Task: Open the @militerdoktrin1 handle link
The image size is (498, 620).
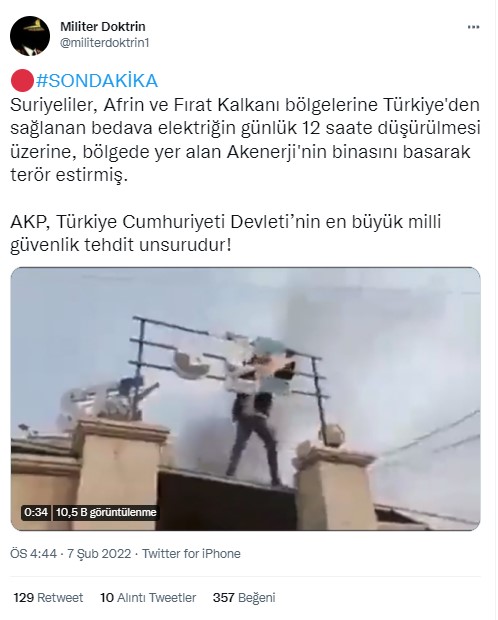Action: 104,43
